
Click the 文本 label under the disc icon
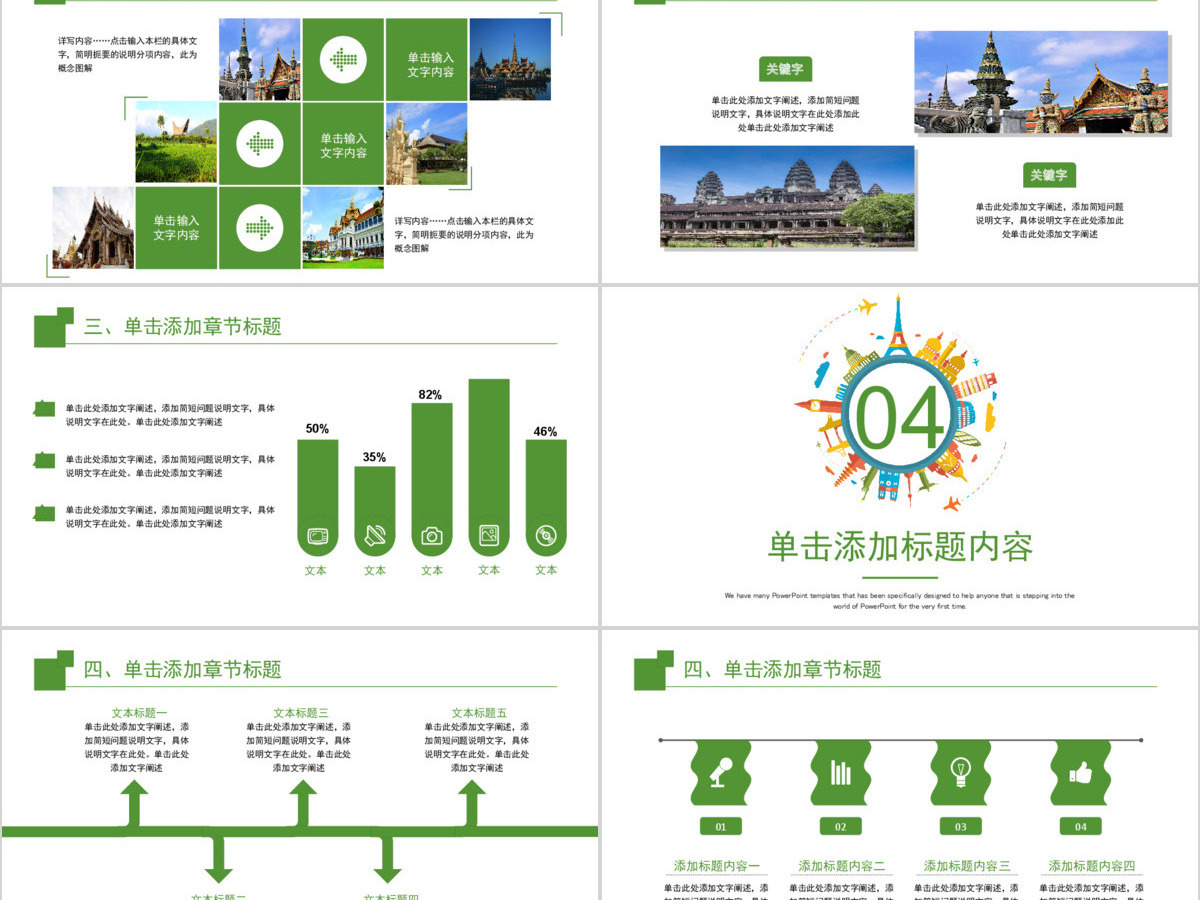[x=545, y=570]
